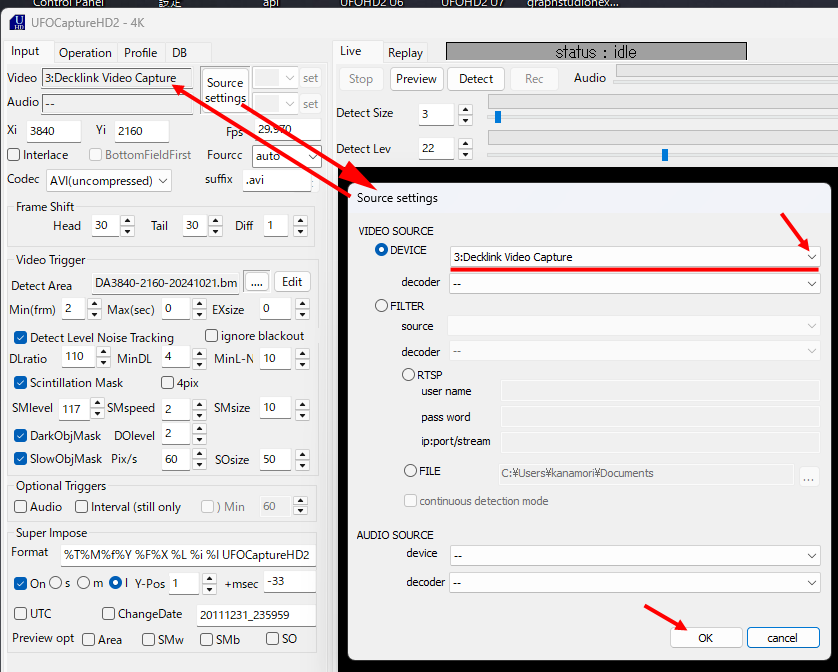
Task: Click the browse "..." button beside Detect Area
Action: pos(256,283)
